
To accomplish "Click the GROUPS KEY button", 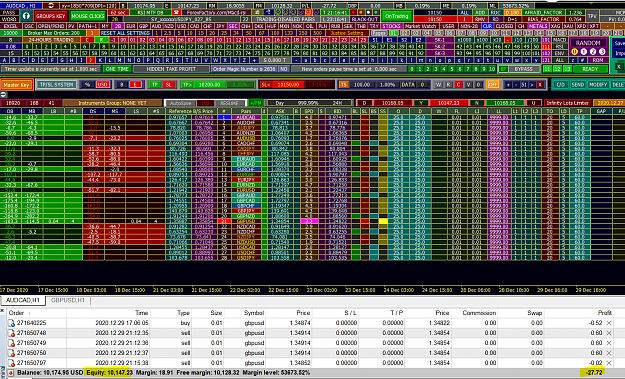I will tap(51, 16).
